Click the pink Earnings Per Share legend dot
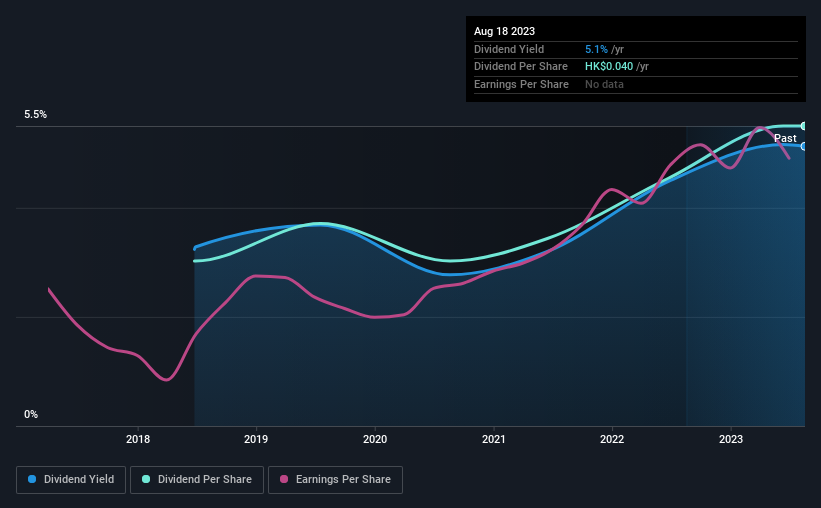 pyautogui.click(x=284, y=479)
